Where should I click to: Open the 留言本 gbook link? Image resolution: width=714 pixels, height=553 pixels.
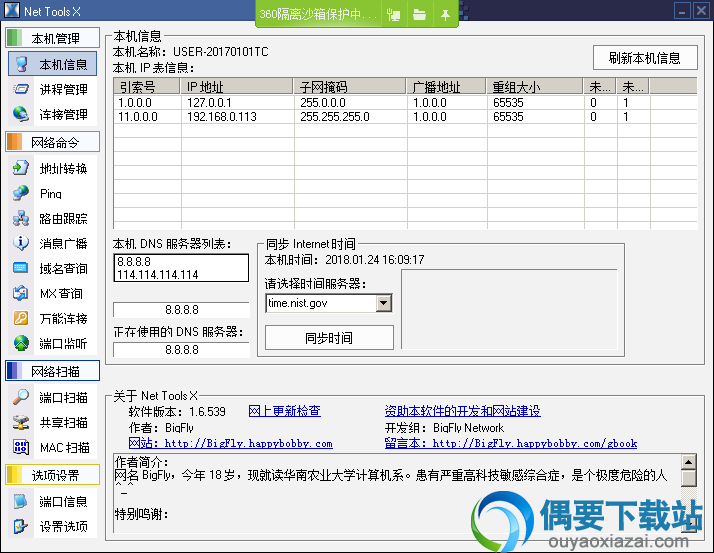click(x=511, y=443)
